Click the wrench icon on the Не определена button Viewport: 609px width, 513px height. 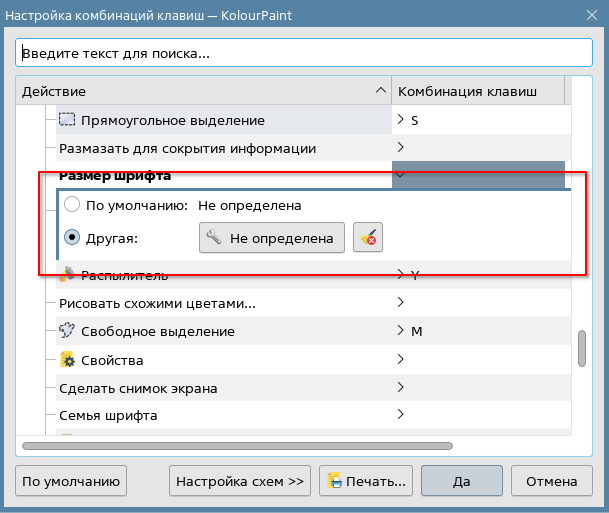coord(212,238)
